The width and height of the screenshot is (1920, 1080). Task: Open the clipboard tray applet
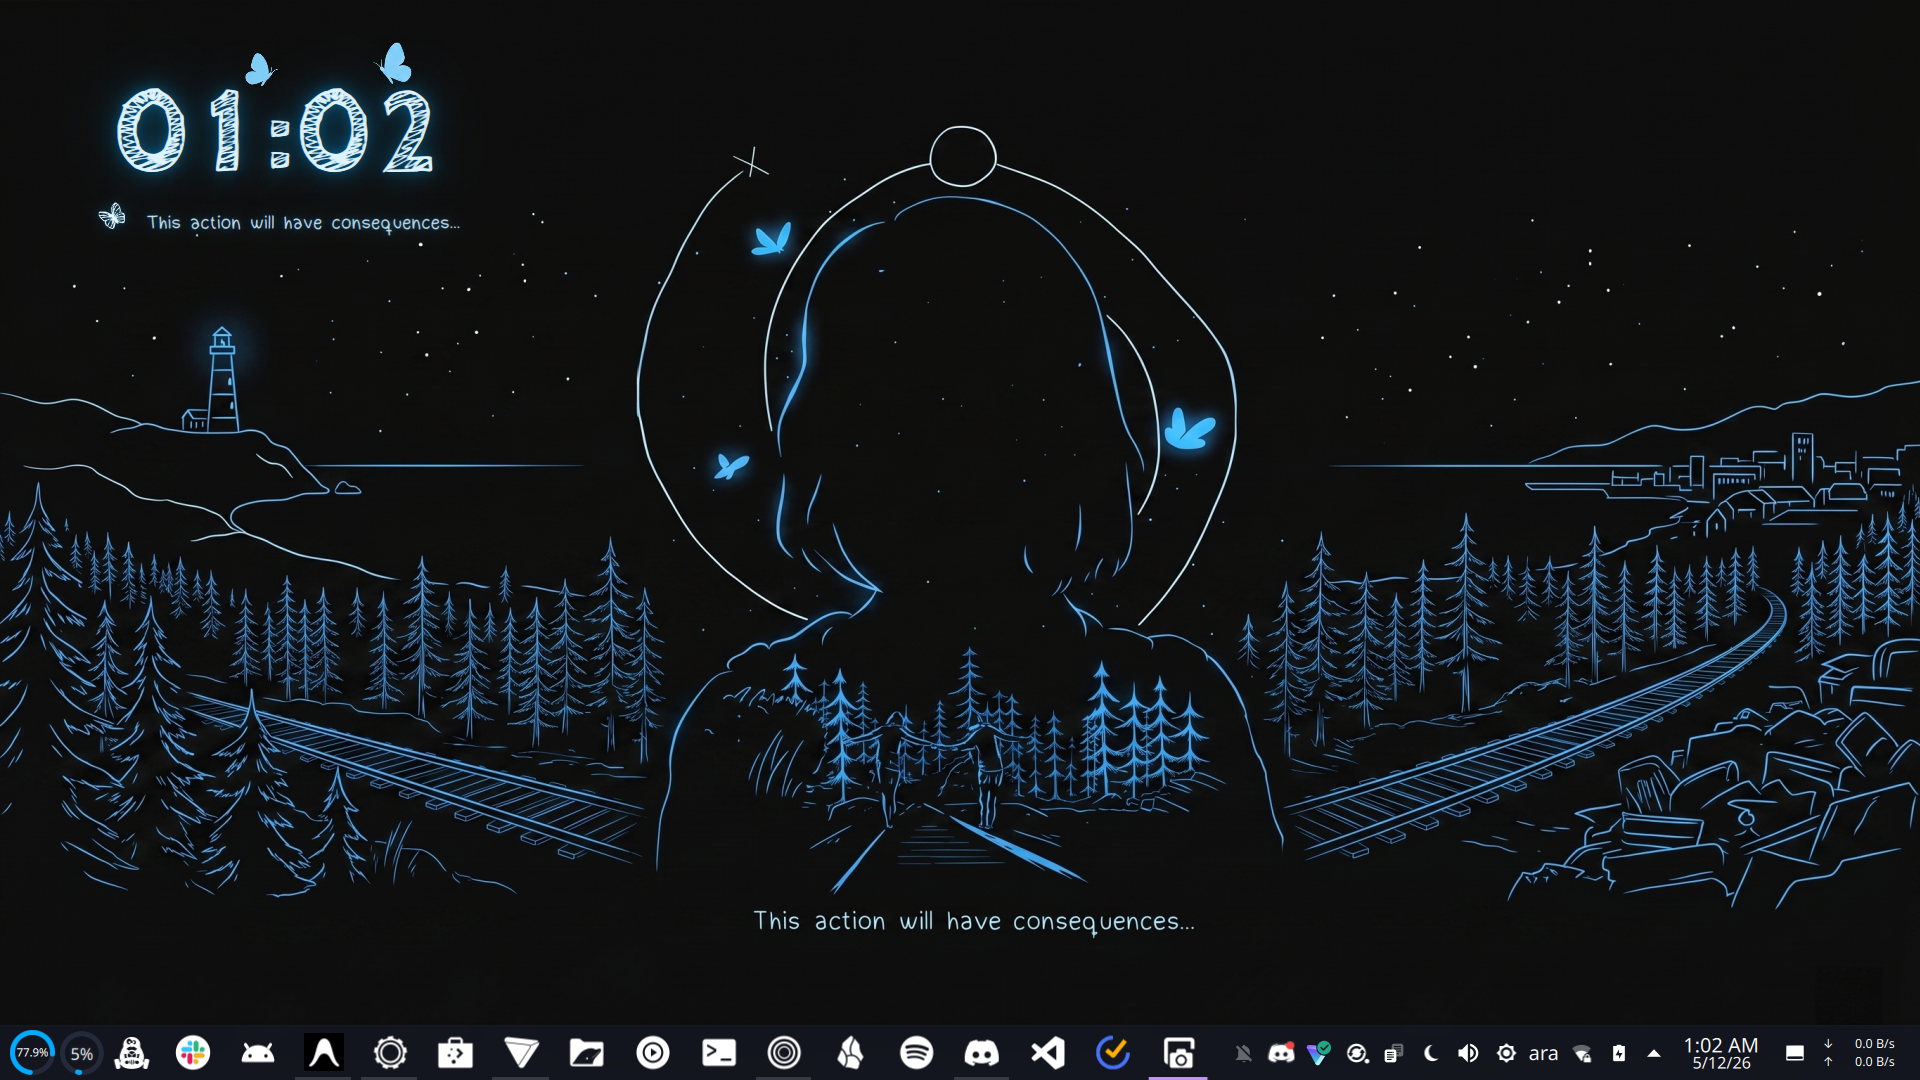pos(1393,1053)
